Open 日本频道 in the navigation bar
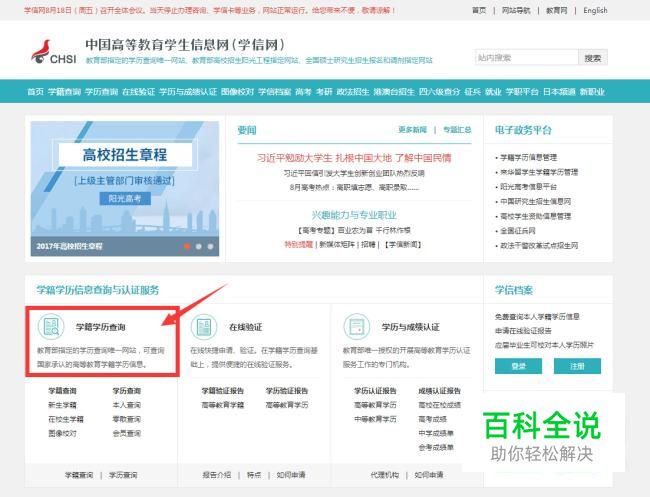The width and height of the screenshot is (650, 497). coord(559,92)
